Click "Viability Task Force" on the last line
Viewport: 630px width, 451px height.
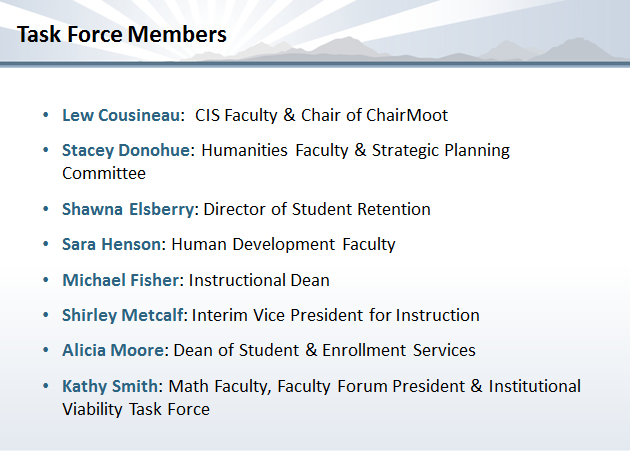pyautogui.click(x=136, y=408)
